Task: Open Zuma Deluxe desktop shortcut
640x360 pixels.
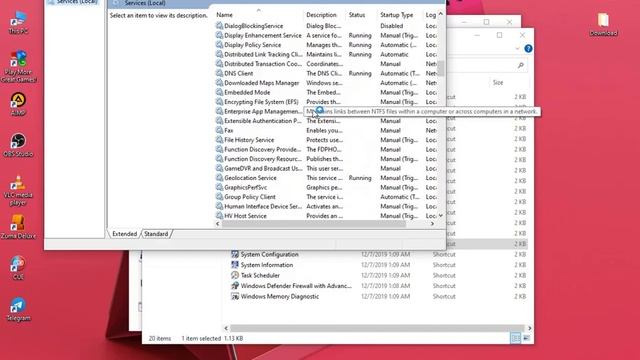Action: pyautogui.click(x=18, y=227)
